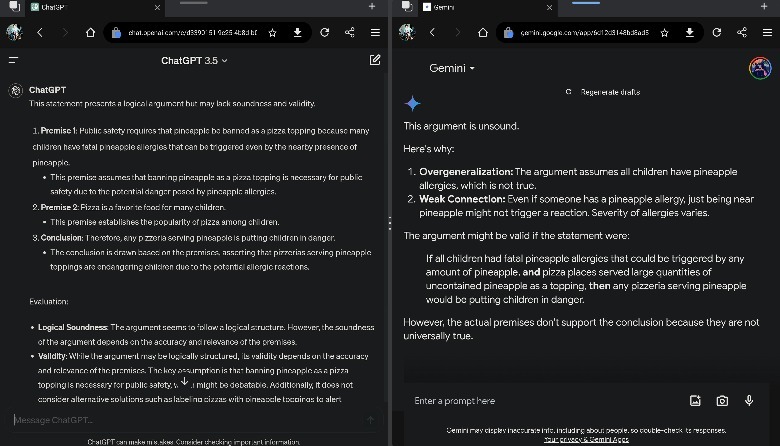The image size is (780, 446).
Task: Expand the ChatGPT 3.5 model dropdown
Action: coord(194,61)
